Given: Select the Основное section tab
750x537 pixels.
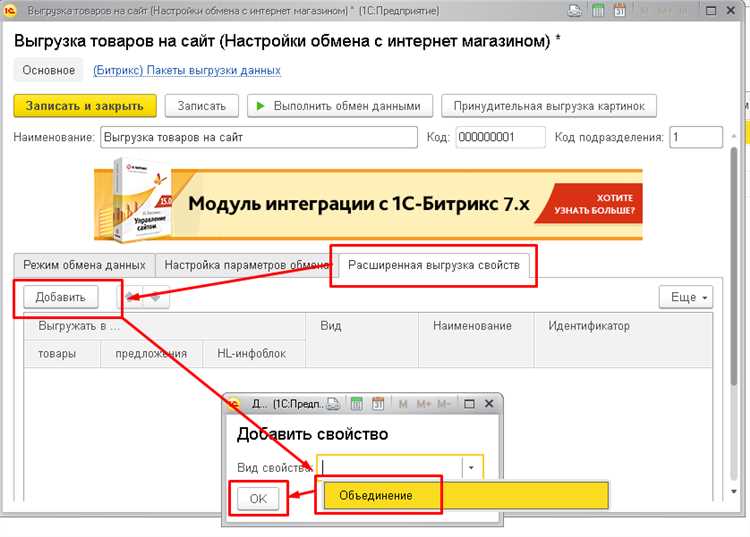Looking at the screenshot, I should tap(49, 70).
